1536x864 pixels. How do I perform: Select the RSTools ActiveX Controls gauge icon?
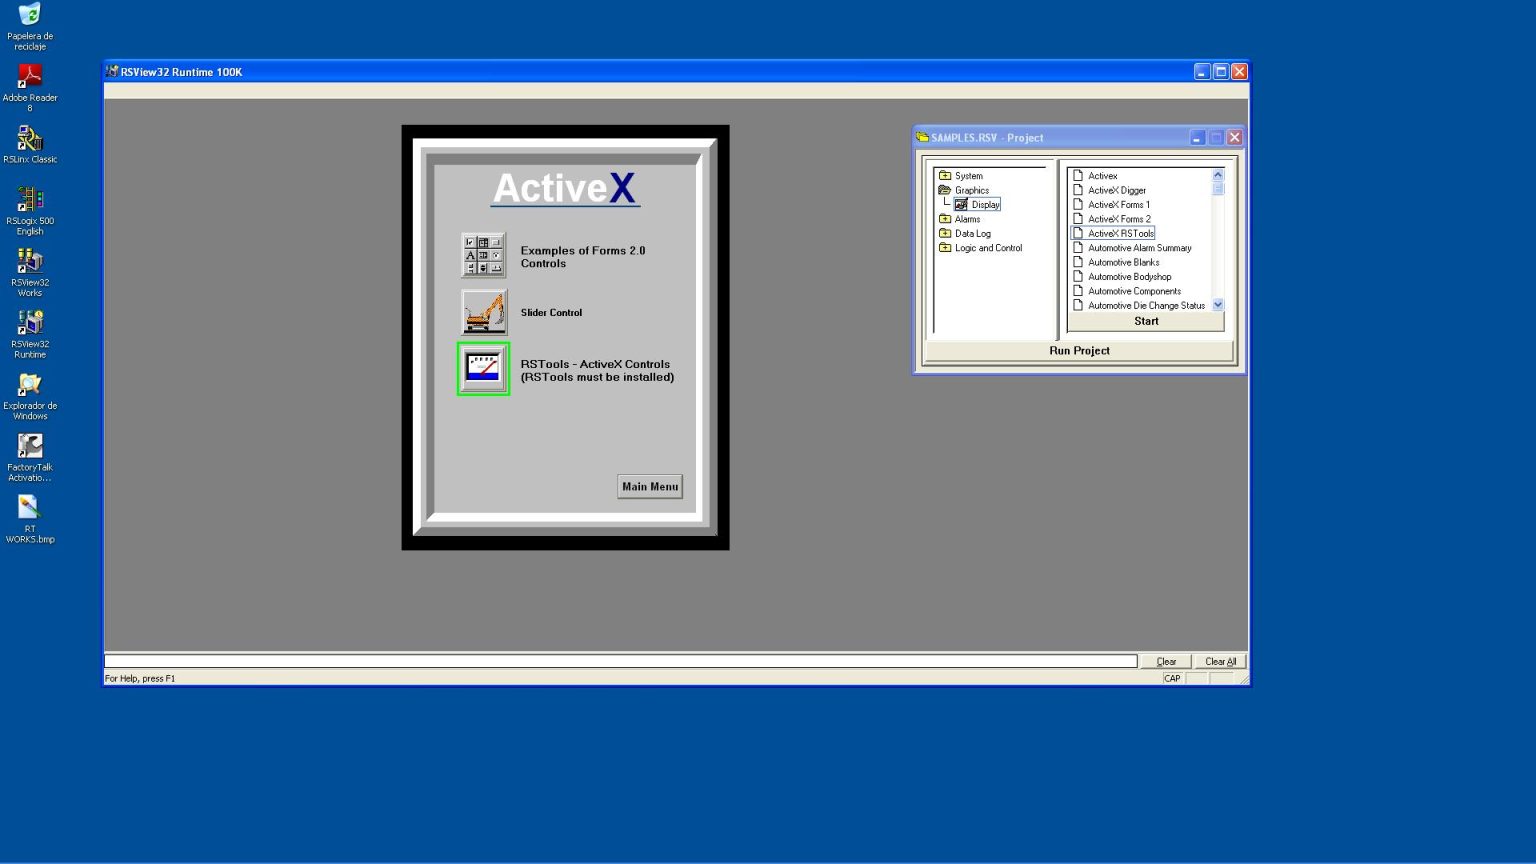tap(483, 369)
